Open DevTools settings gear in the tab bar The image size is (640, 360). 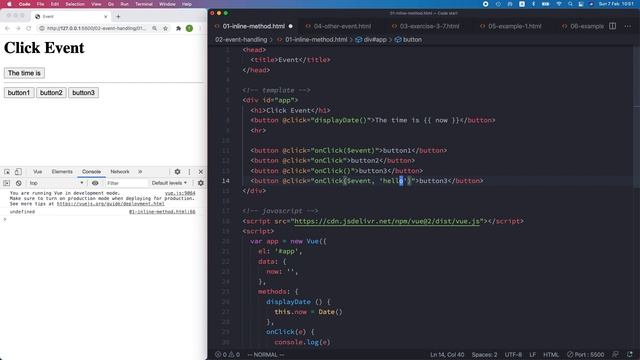click(x=177, y=172)
